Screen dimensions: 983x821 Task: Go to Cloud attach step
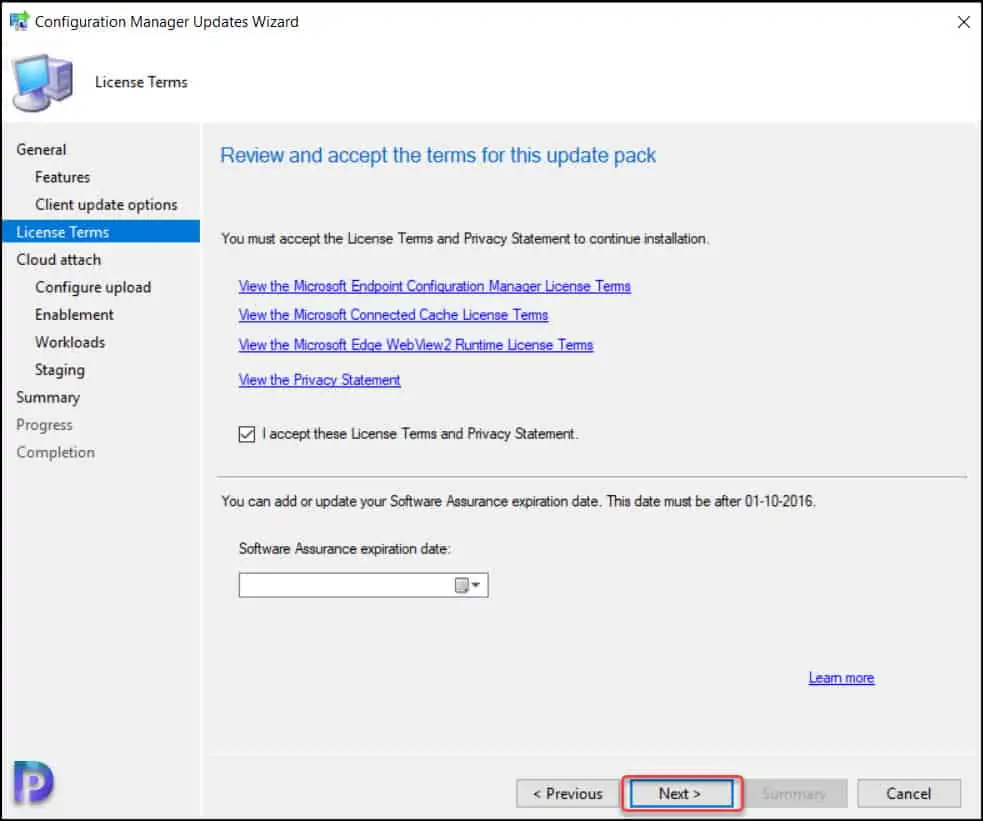click(x=58, y=259)
